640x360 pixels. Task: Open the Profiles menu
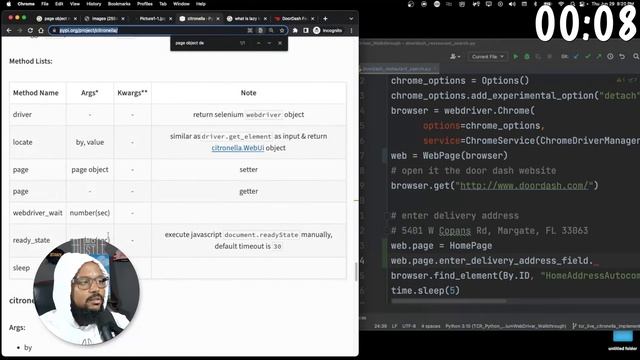click(x=144, y=4)
